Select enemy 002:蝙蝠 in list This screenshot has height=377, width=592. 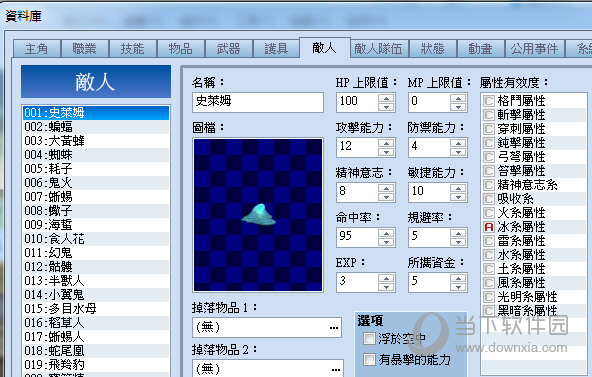pos(96,127)
